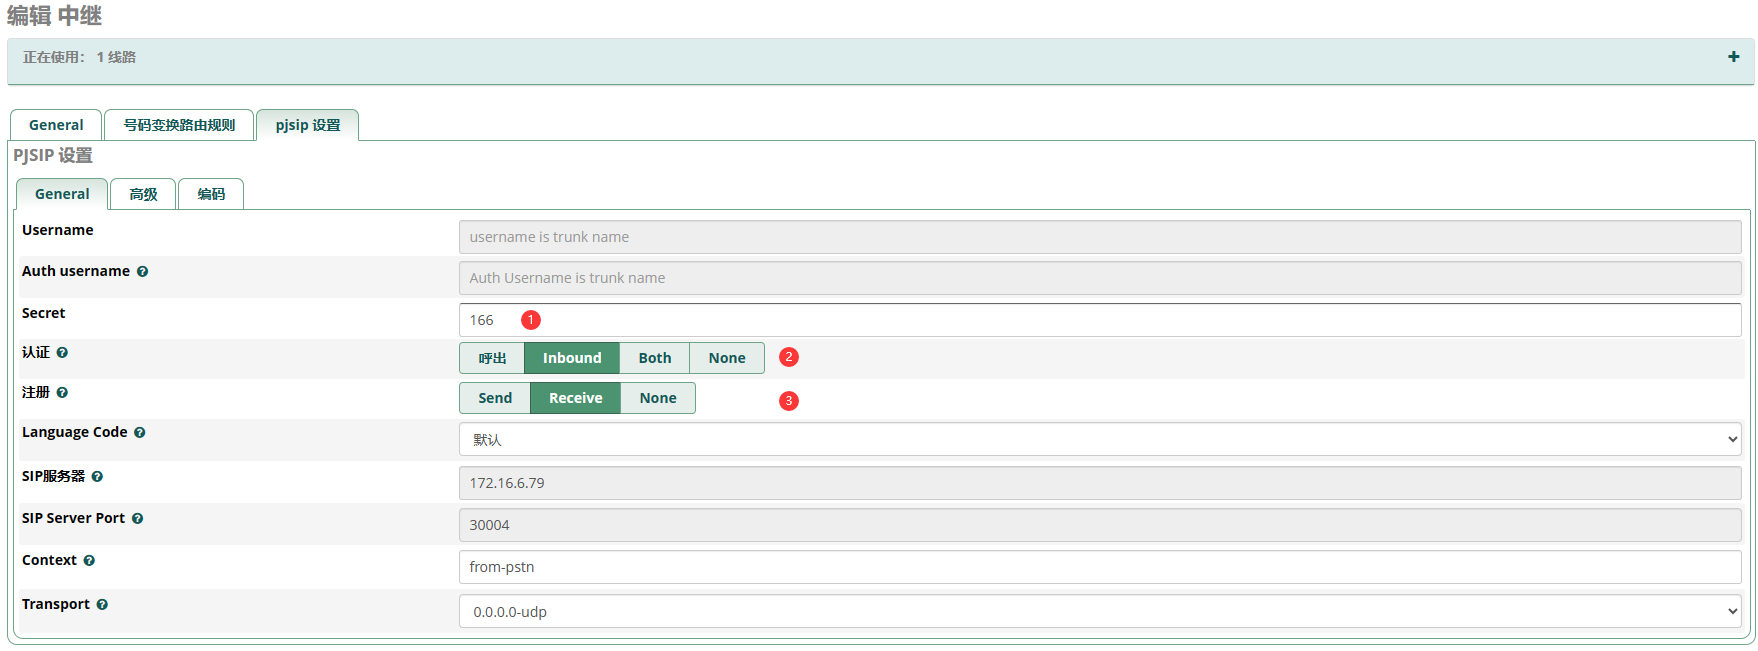Image resolution: width=1758 pixels, height=651 pixels.
Task: Show SIP Server Port help icon
Action: pyautogui.click(x=137, y=519)
